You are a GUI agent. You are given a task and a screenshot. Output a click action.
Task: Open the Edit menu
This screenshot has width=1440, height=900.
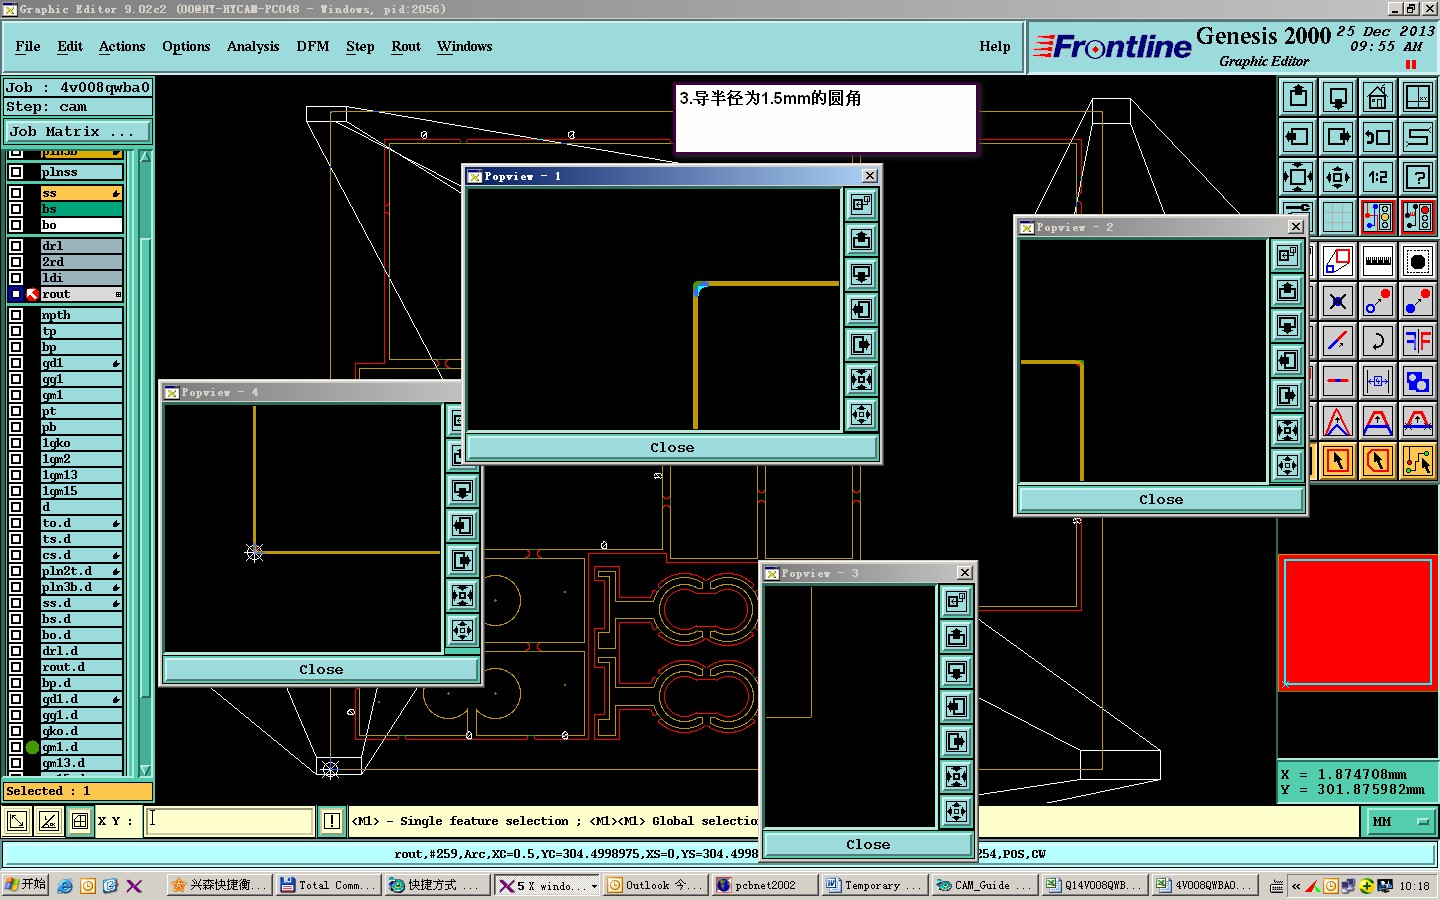tap(70, 47)
